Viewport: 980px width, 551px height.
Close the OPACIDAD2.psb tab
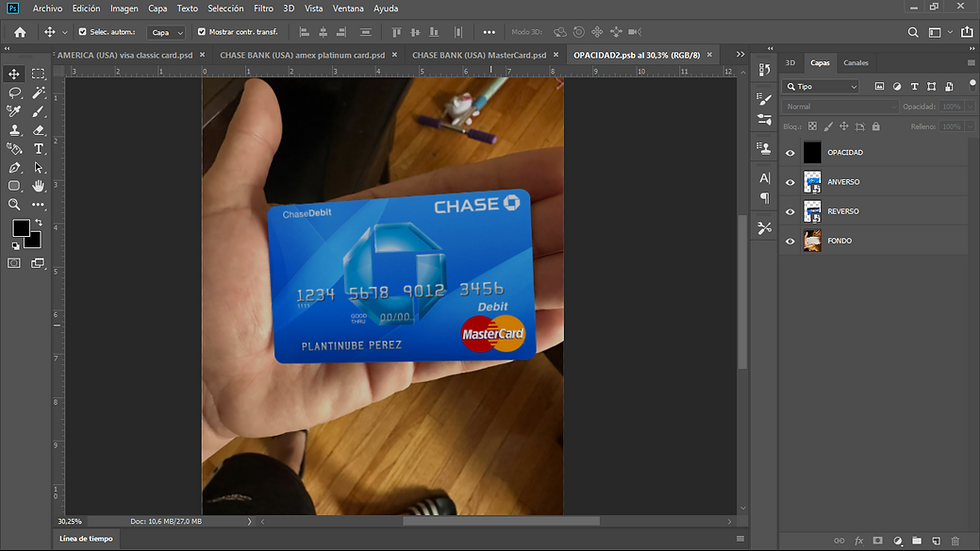[709, 55]
